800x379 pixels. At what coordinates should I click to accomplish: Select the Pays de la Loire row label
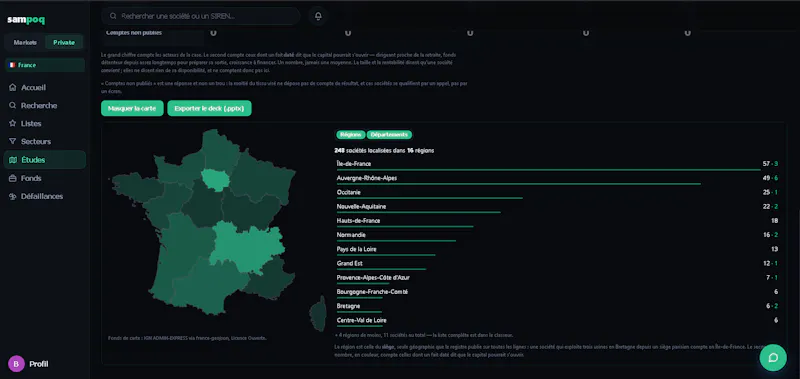coord(357,249)
